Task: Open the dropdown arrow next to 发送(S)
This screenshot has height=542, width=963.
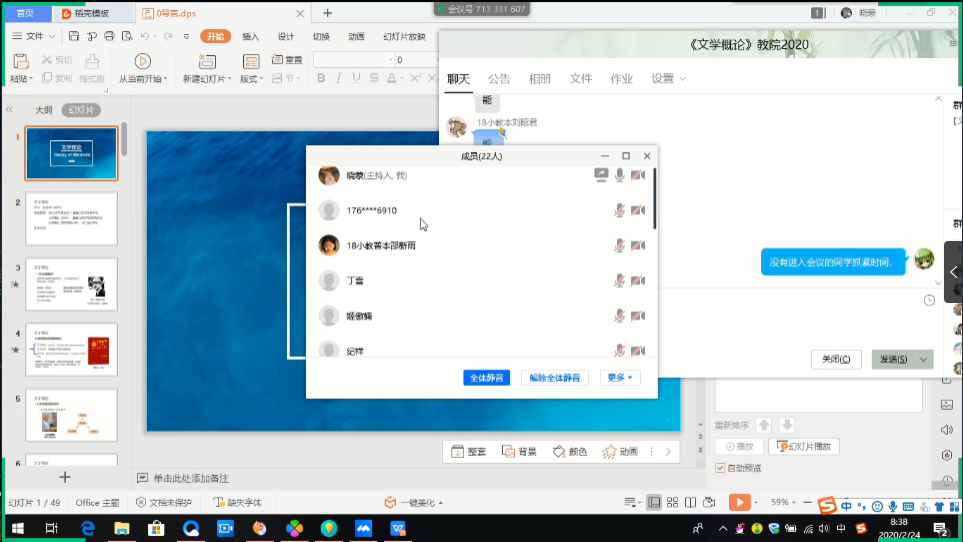Action: (x=923, y=359)
